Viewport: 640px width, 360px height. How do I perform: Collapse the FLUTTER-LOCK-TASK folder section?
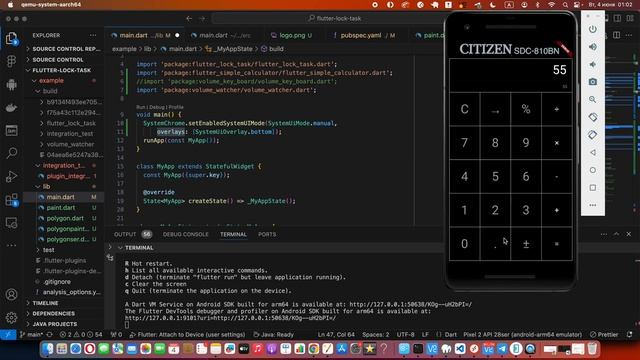pyautogui.click(x=63, y=70)
